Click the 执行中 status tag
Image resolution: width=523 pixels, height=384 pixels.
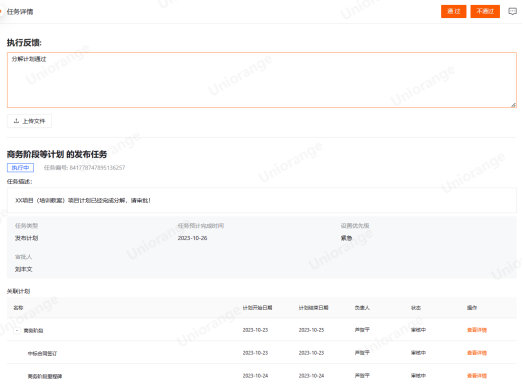coord(20,167)
